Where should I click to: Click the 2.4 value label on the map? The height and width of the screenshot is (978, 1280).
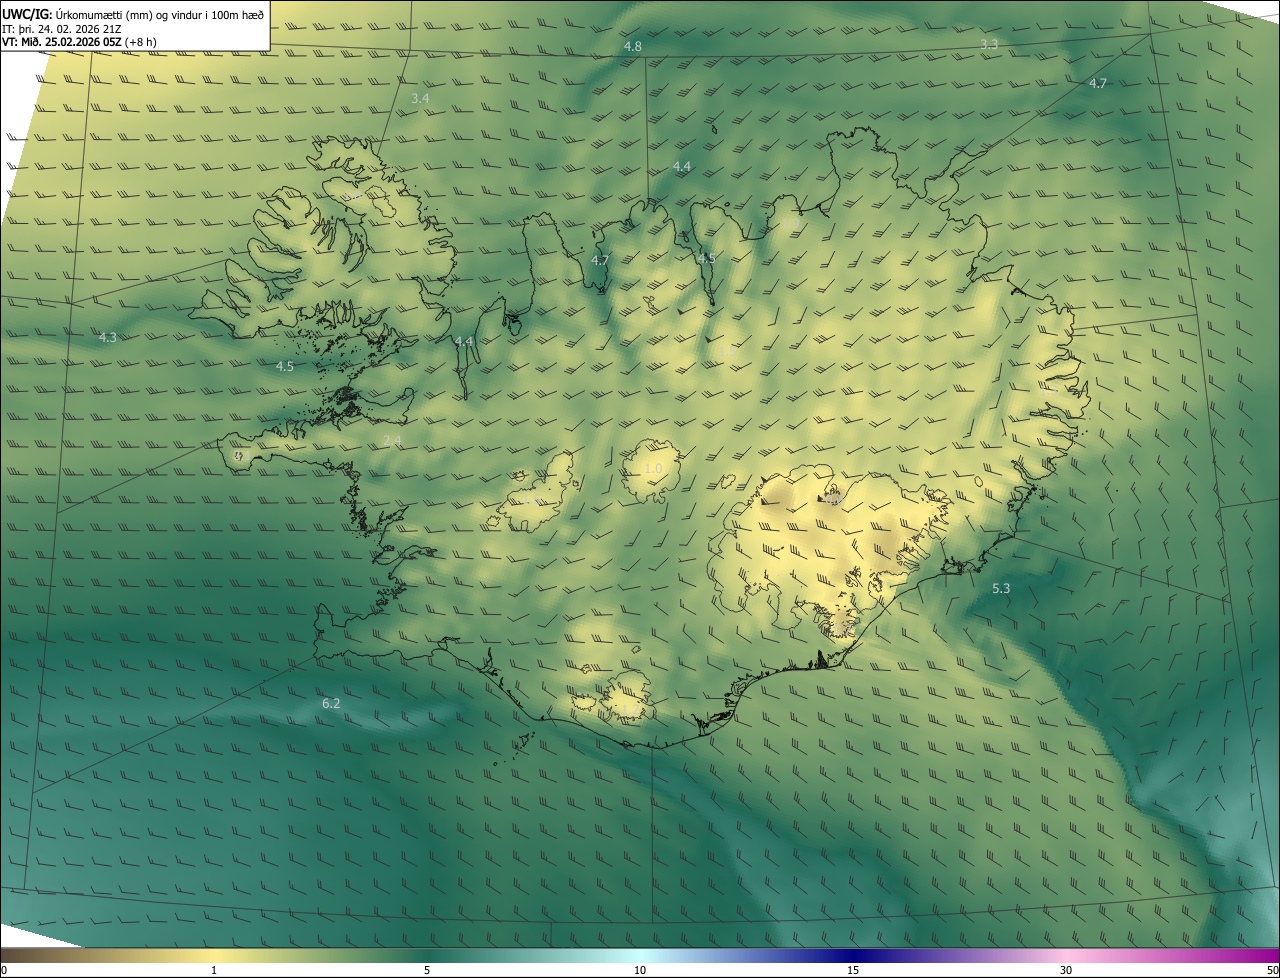tap(392, 441)
